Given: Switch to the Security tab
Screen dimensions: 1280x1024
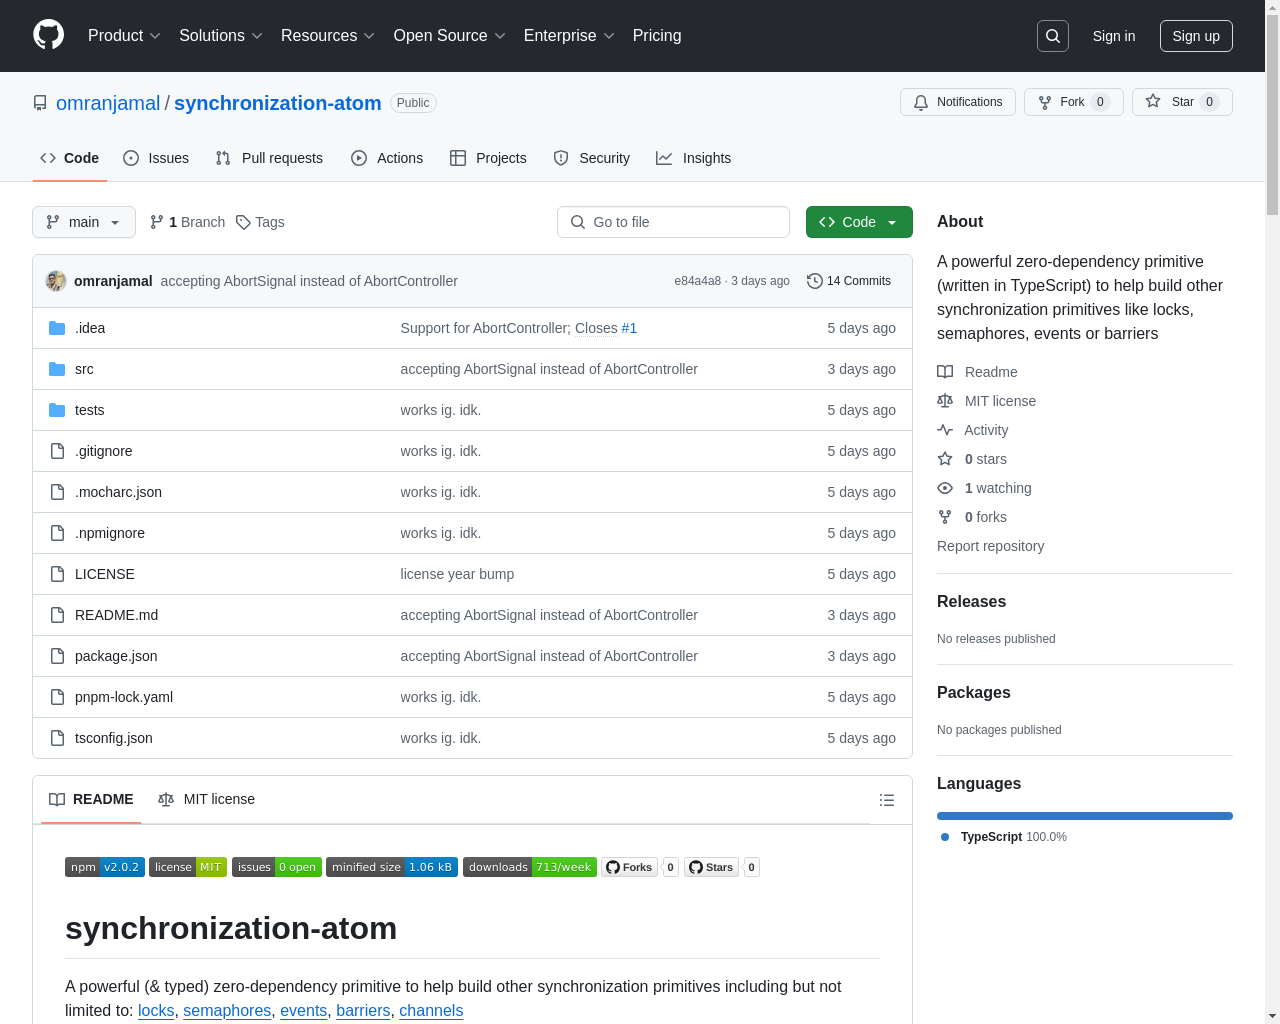Looking at the screenshot, I should click(x=592, y=158).
